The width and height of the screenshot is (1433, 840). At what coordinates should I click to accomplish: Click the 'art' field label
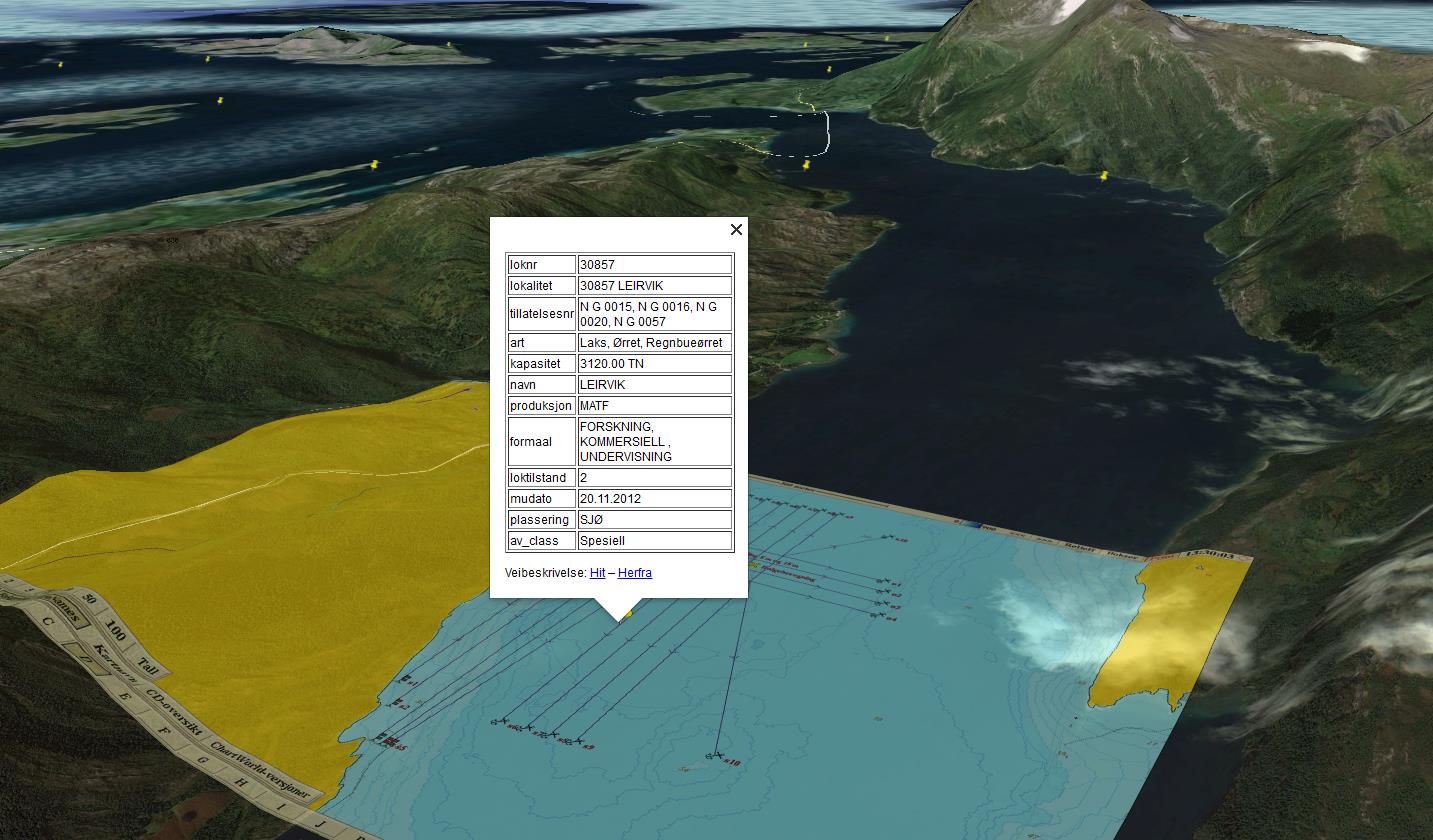click(x=541, y=343)
